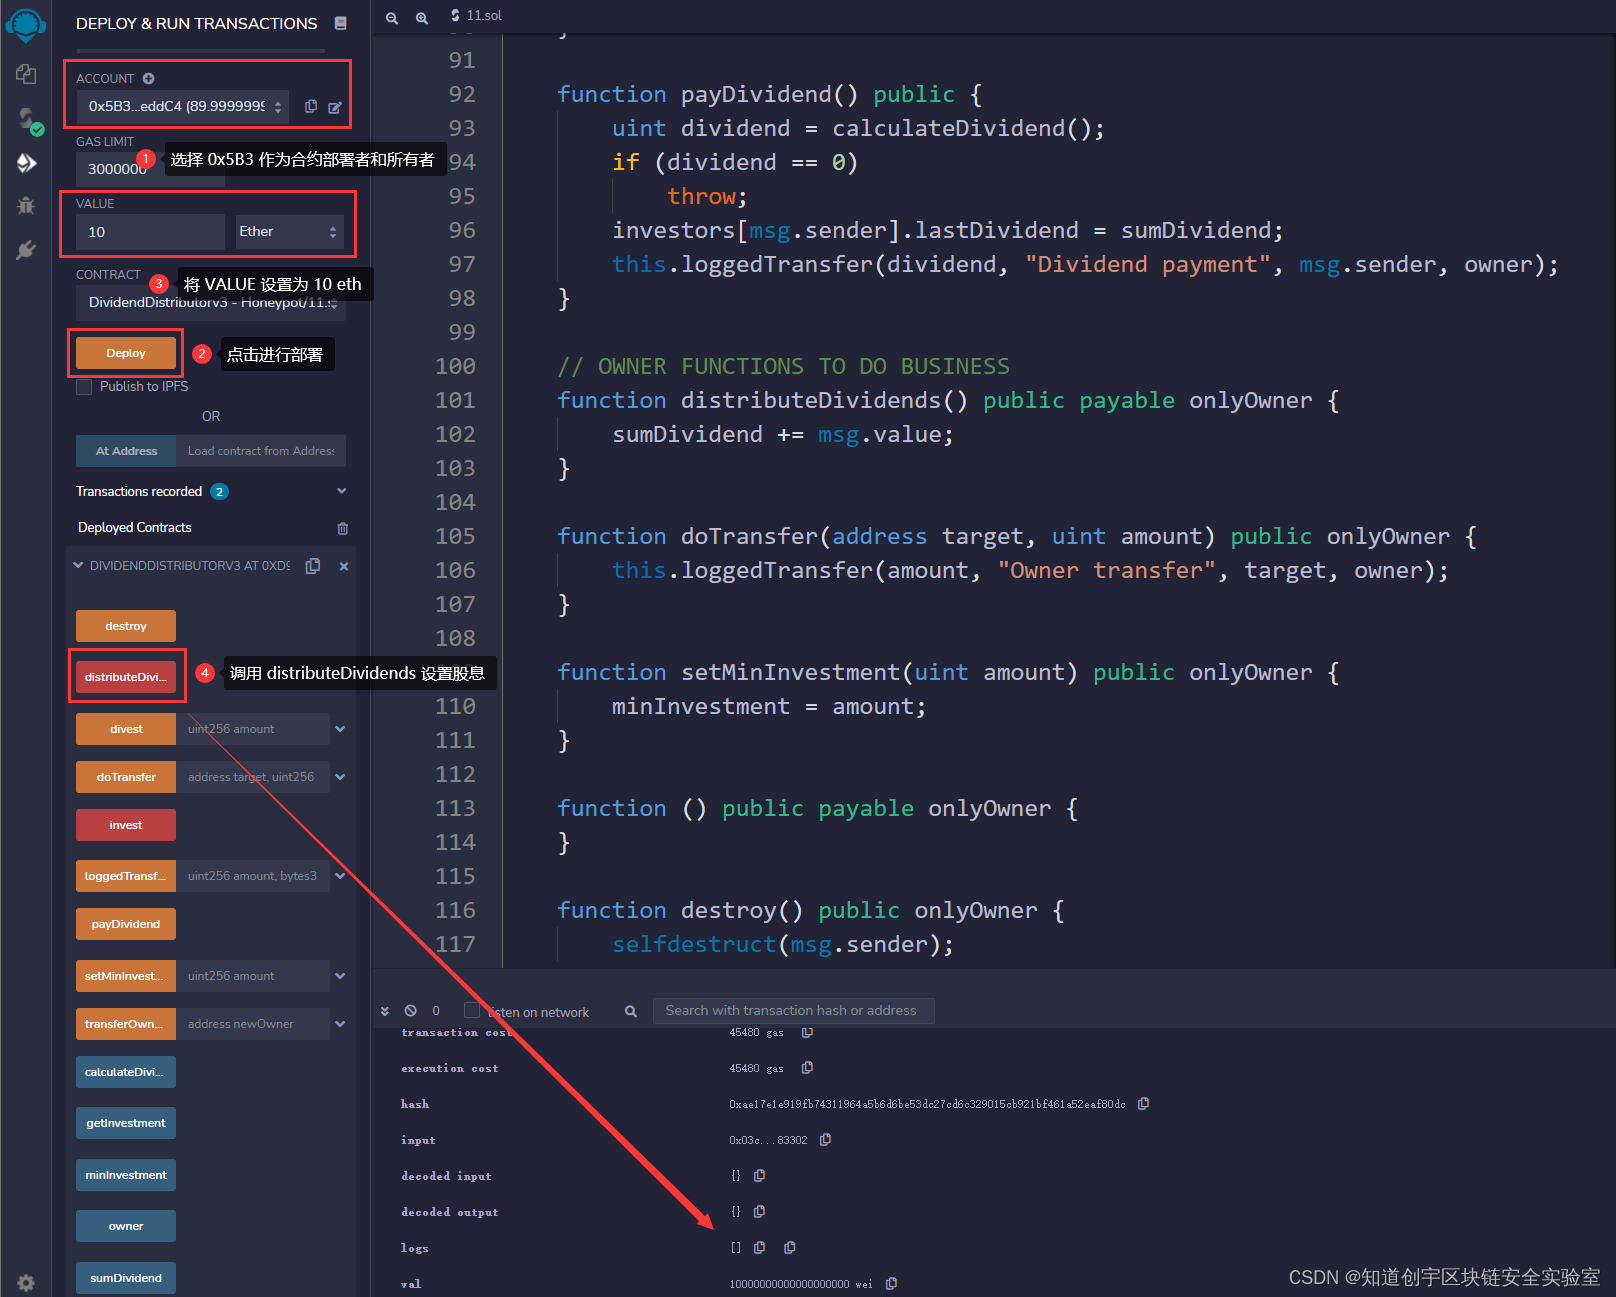Open the File Explorer sidebar icon

pyautogui.click(x=26, y=74)
